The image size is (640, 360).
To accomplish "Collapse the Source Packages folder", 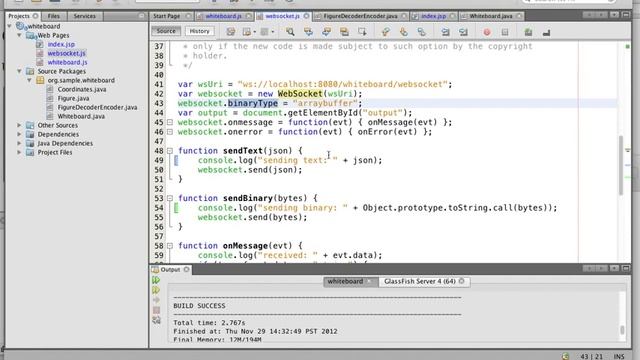I will 19,71.
